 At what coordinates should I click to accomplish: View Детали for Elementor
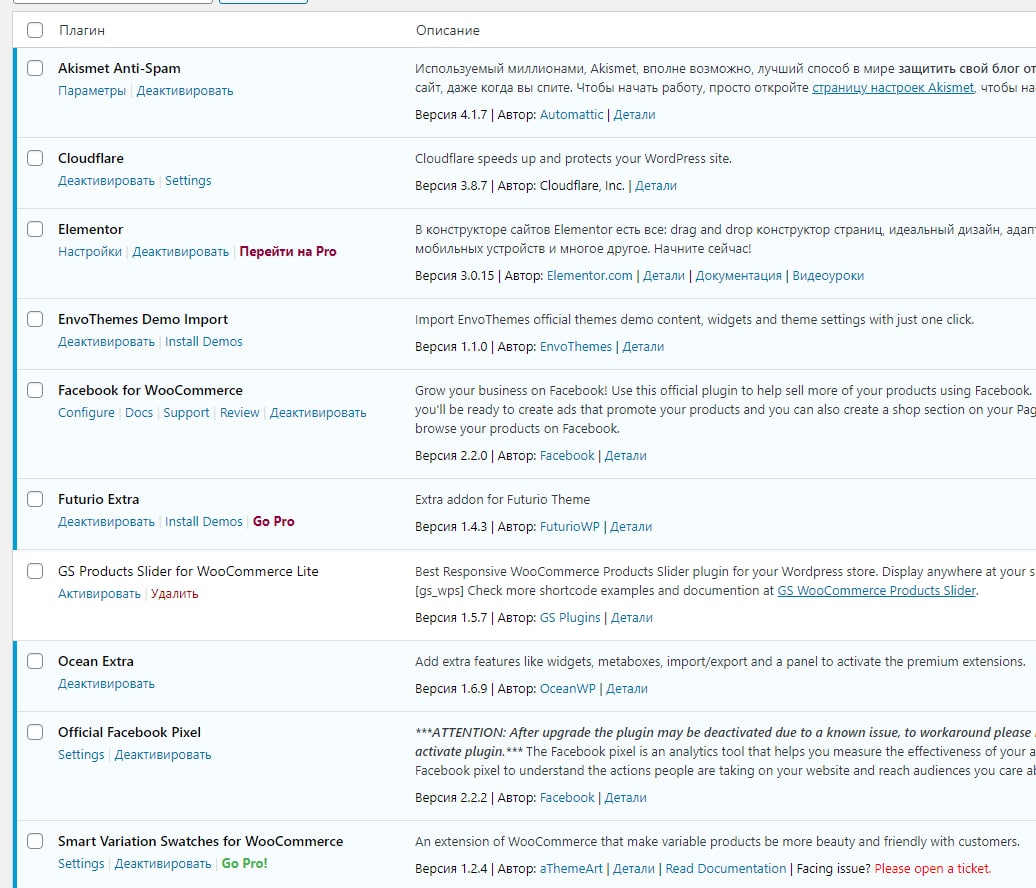pos(664,276)
